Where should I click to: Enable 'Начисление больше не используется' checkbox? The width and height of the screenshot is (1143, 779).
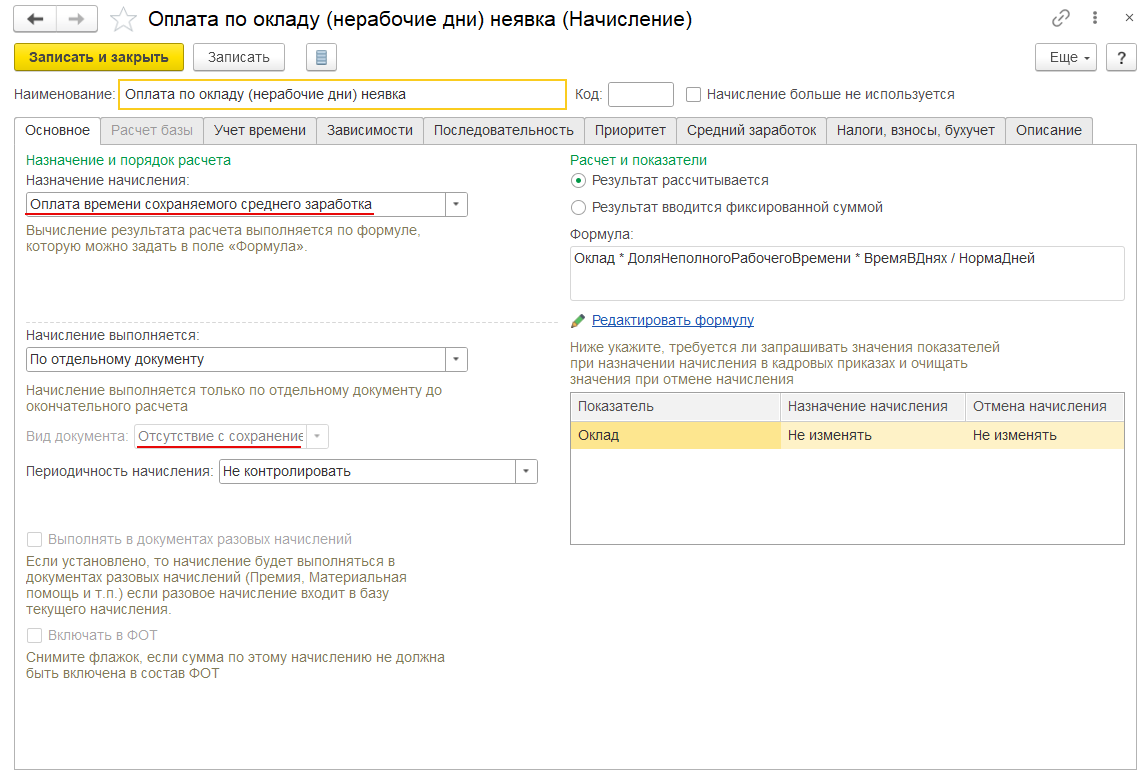(694, 94)
